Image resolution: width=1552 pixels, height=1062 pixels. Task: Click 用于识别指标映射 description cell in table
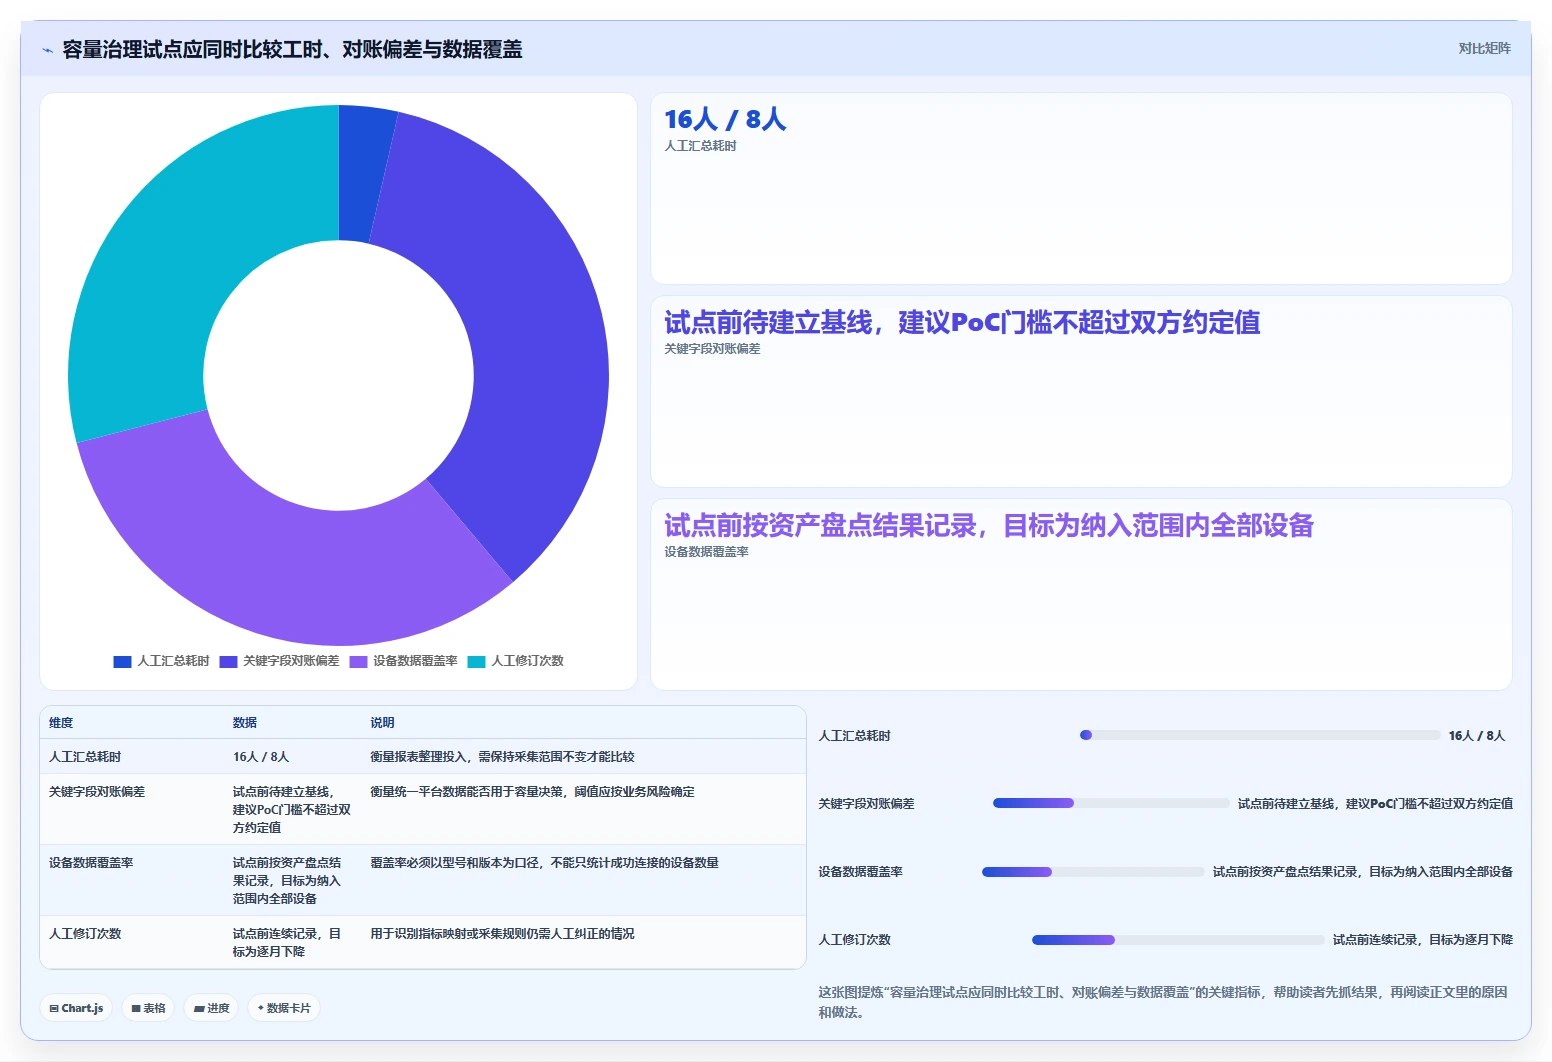(502, 934)
